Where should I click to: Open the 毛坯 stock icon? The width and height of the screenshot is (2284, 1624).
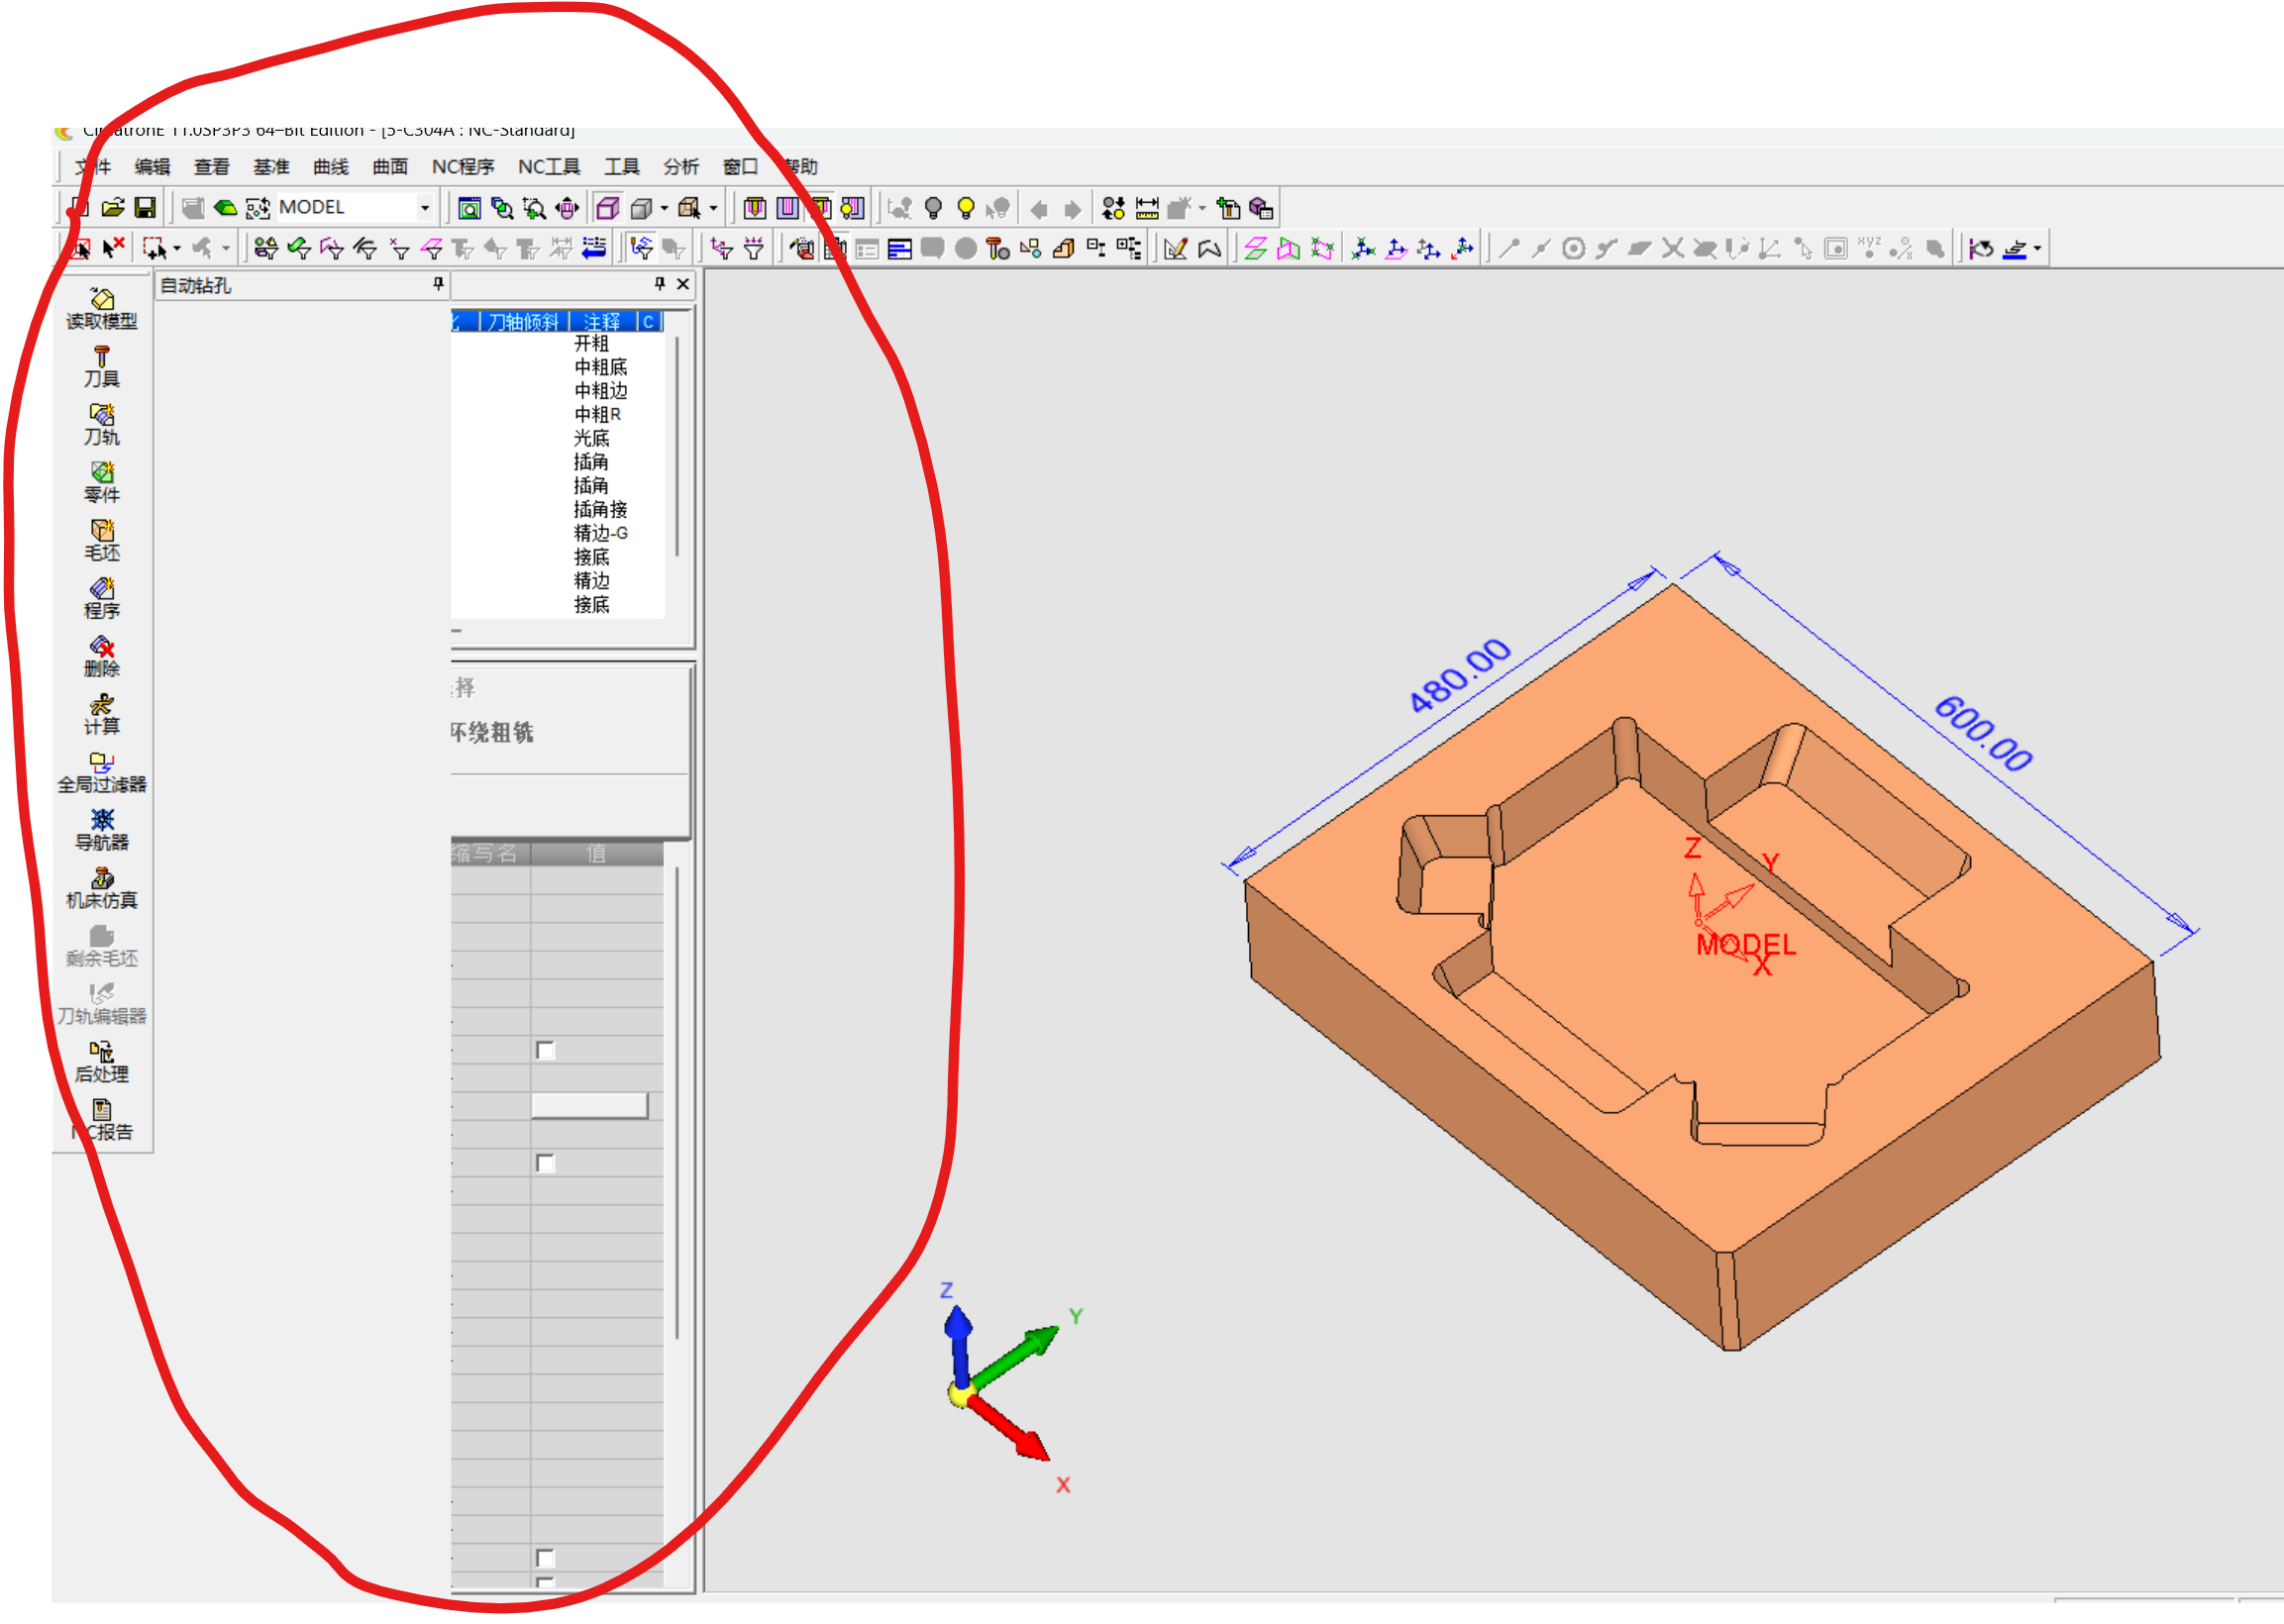101,541
